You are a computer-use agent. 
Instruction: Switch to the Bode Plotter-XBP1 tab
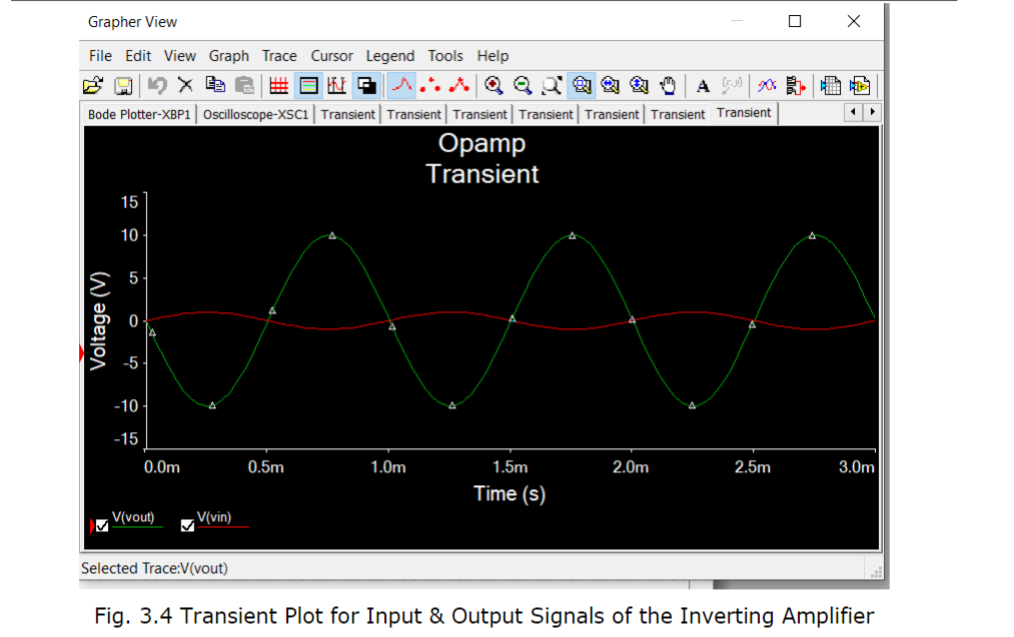tap(139, 115)
